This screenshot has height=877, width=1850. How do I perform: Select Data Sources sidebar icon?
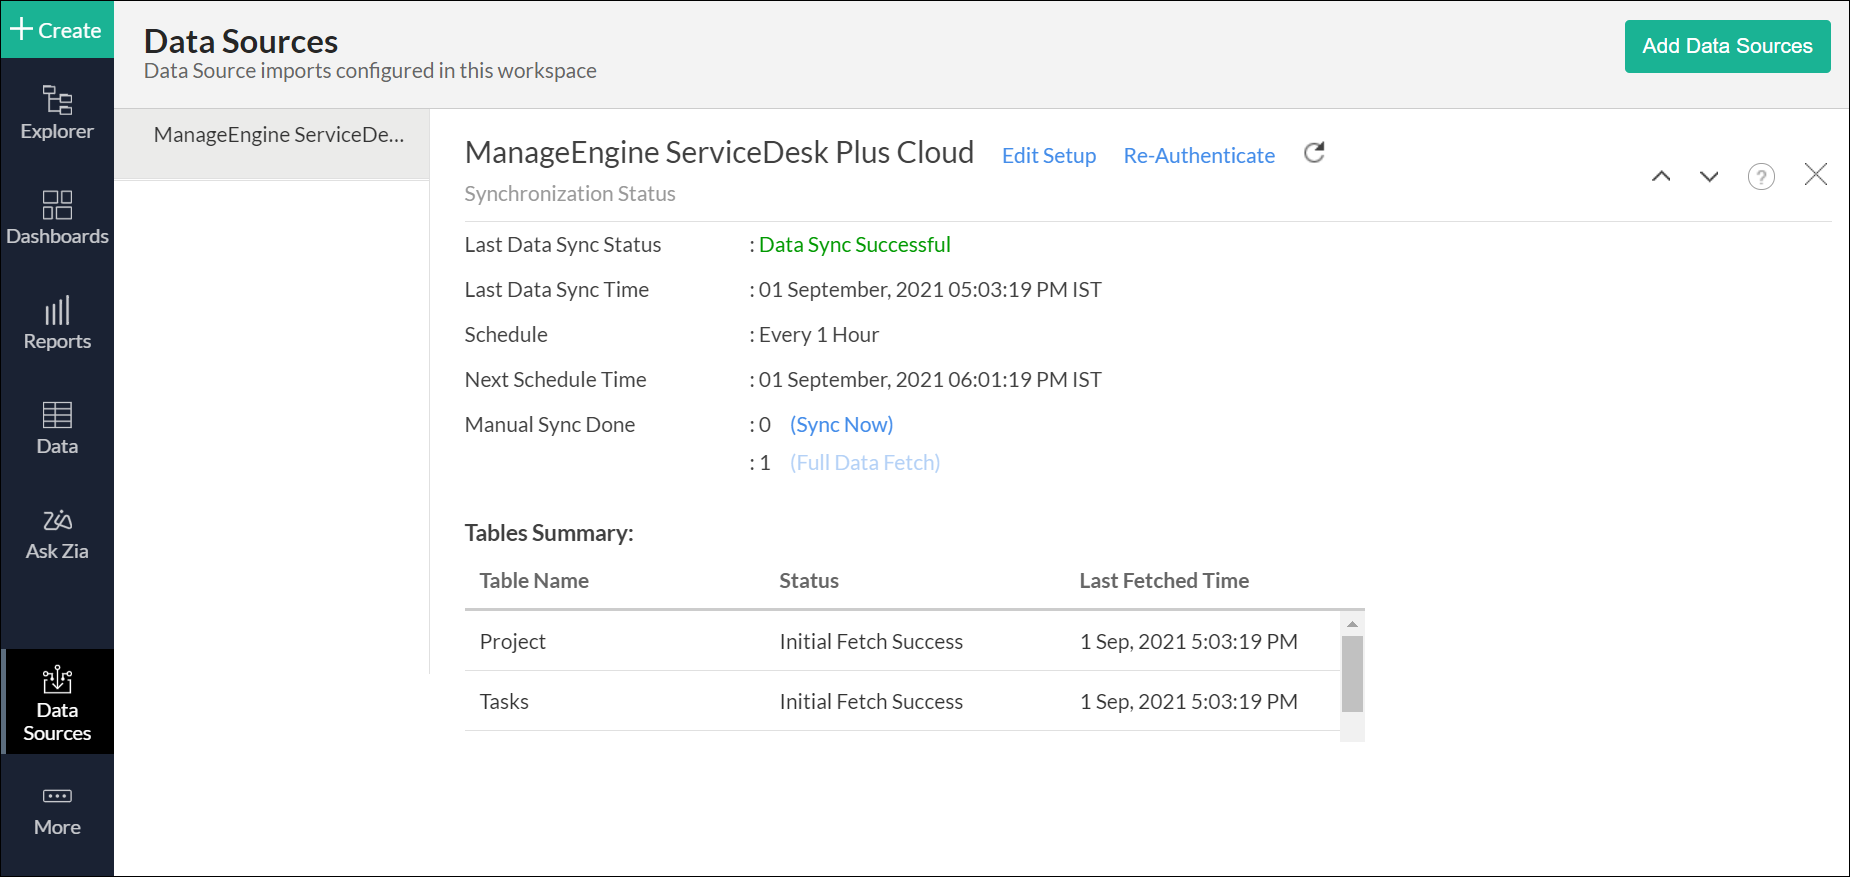[57, 703]
